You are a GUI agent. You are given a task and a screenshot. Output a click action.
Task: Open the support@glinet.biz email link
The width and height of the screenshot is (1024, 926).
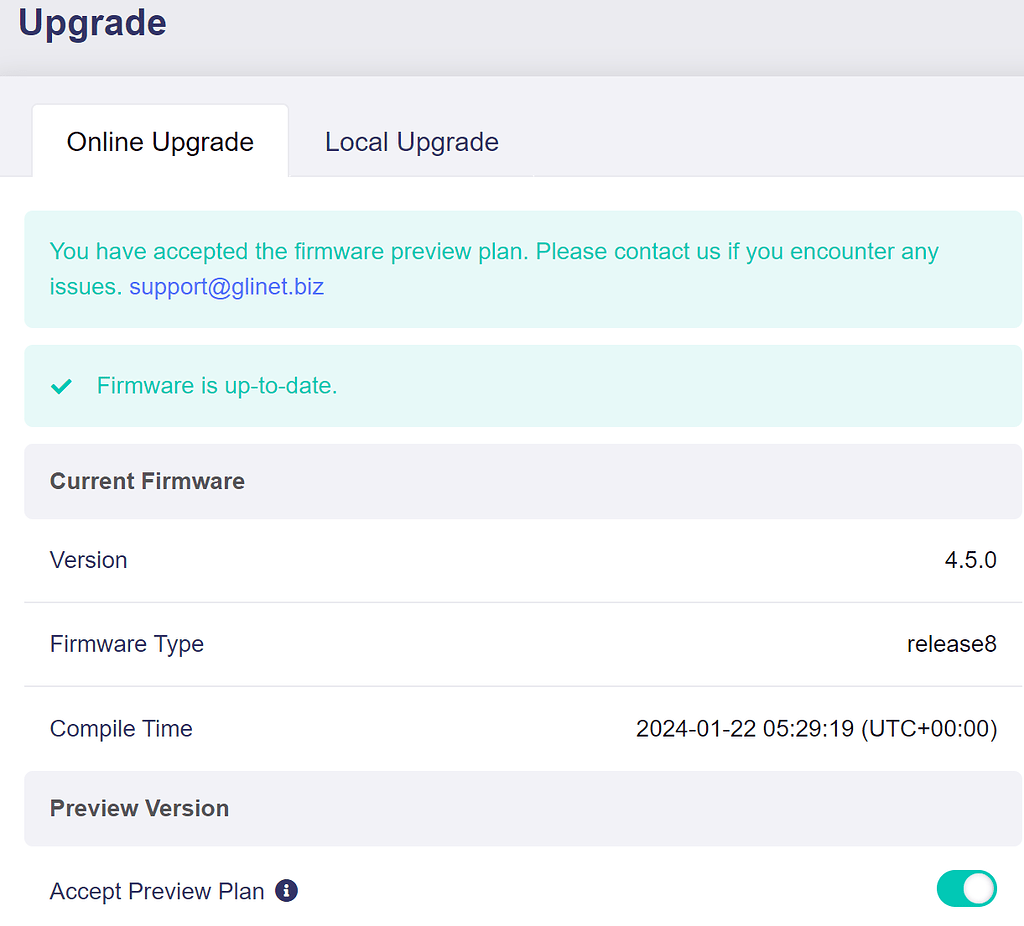[226, 287]
